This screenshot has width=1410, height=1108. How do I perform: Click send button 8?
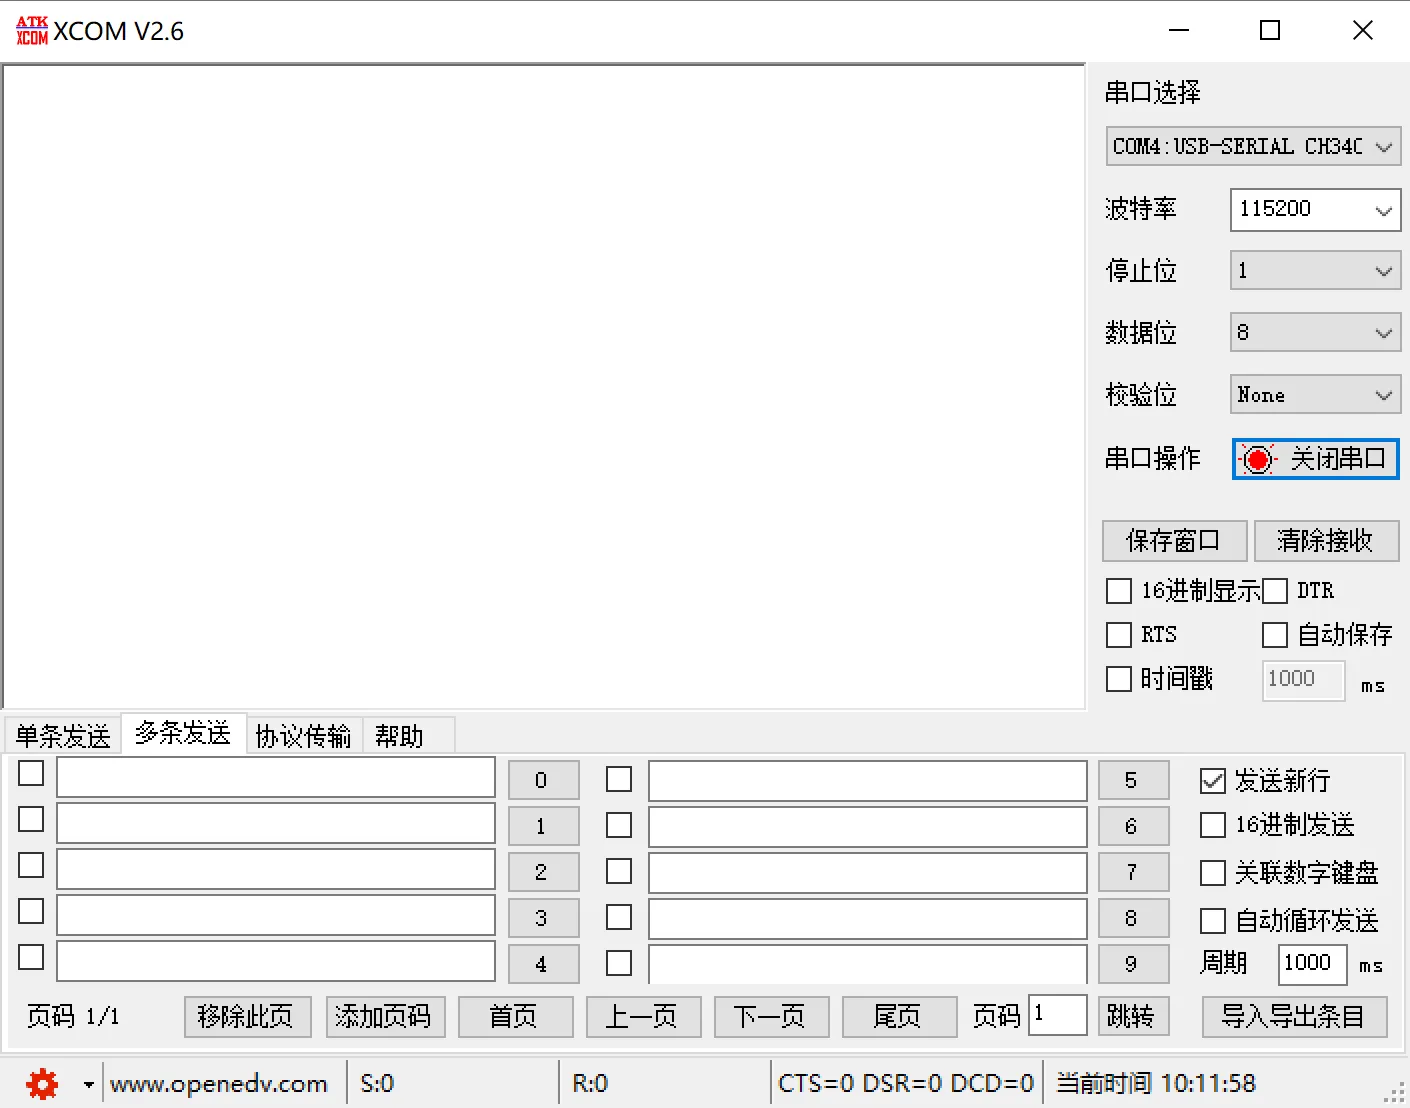[1133, 918]
